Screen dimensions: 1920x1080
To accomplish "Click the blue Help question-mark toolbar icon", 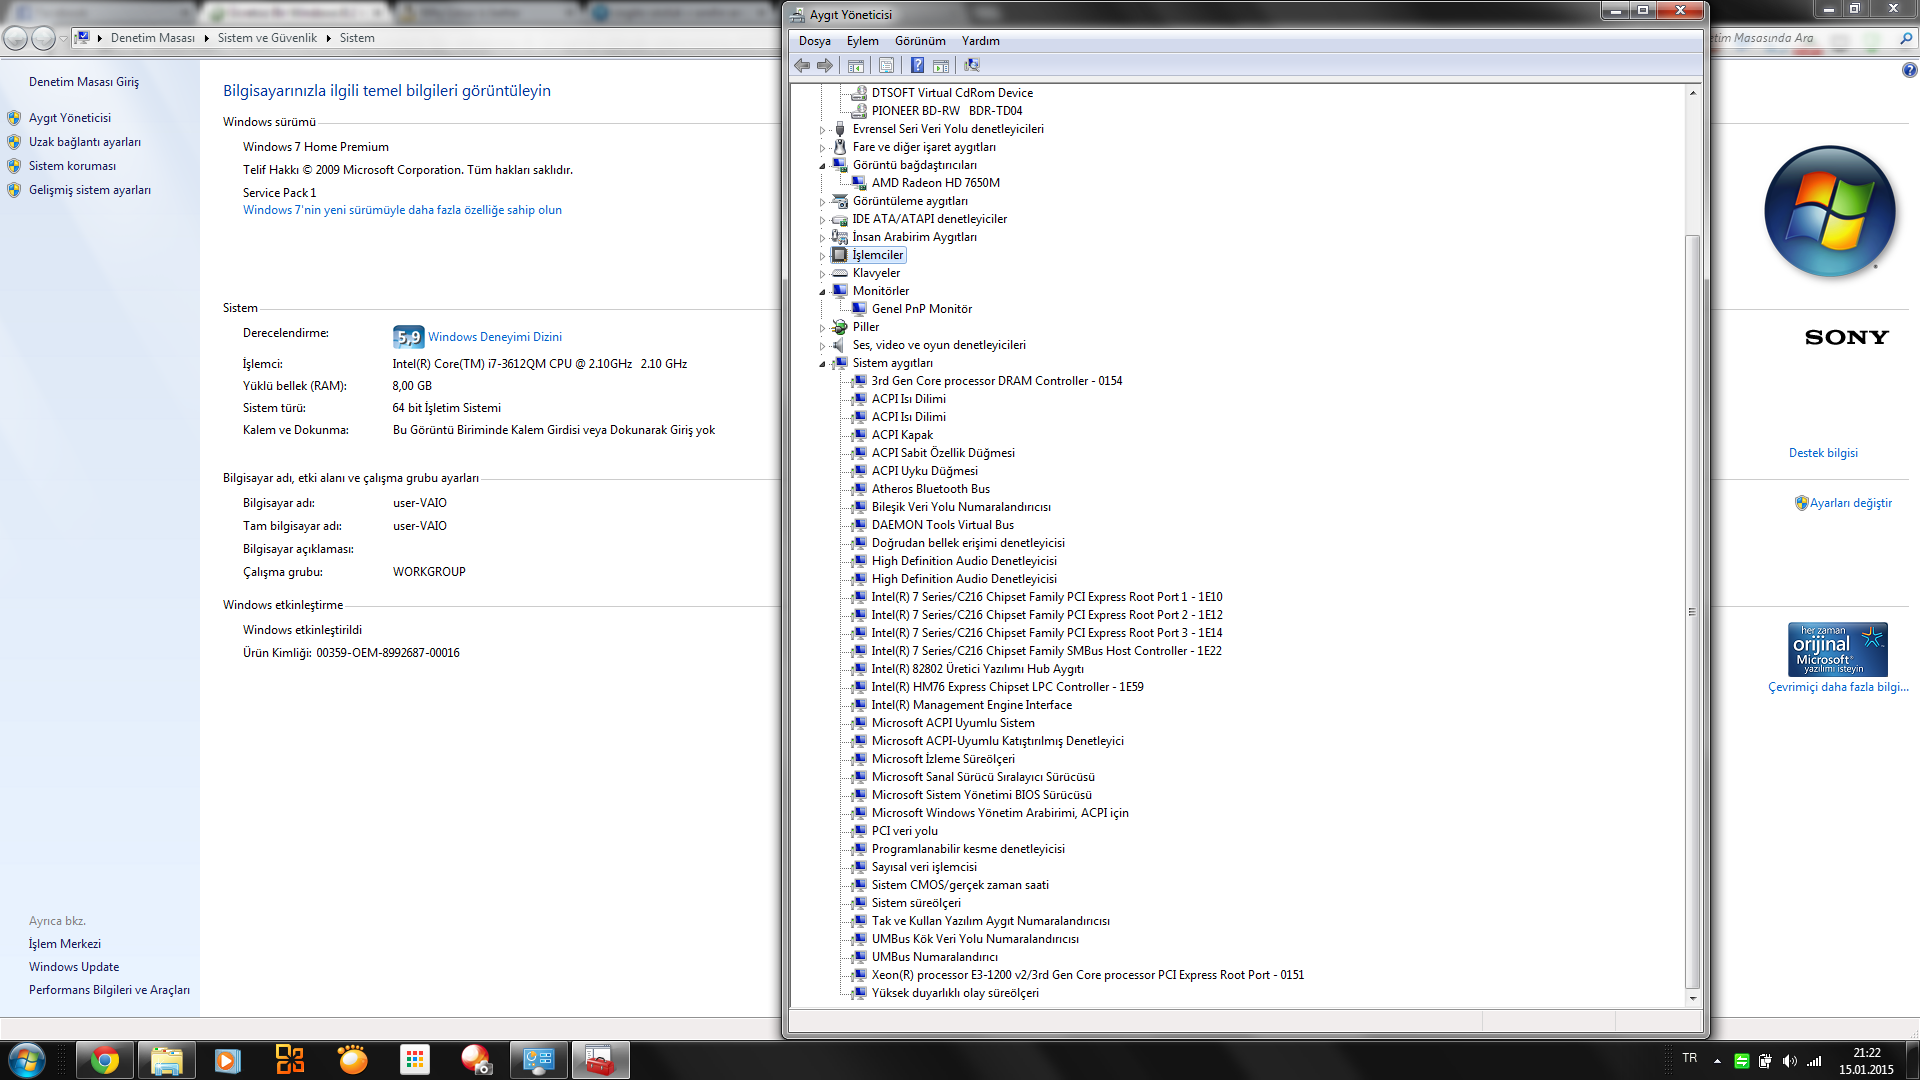I will [917, 66].
